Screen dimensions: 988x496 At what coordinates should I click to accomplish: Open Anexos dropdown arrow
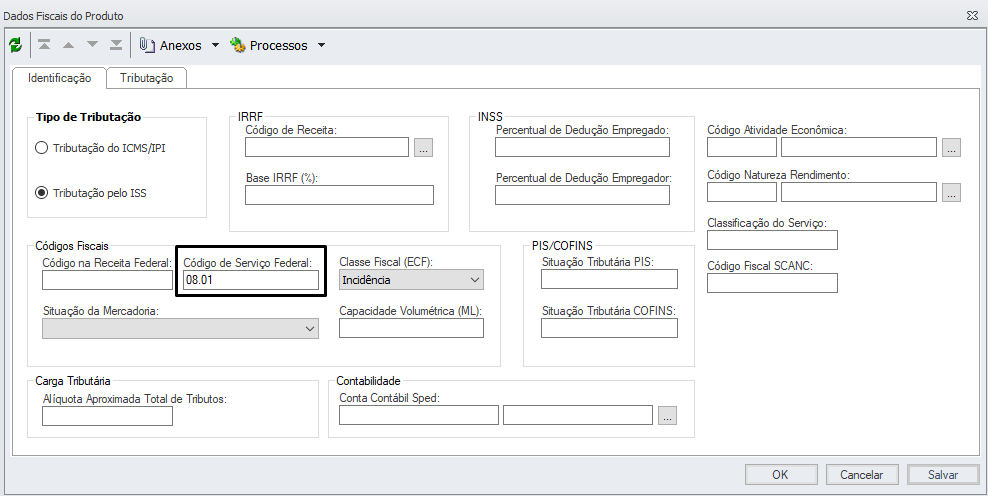click(x=215, y=45)
